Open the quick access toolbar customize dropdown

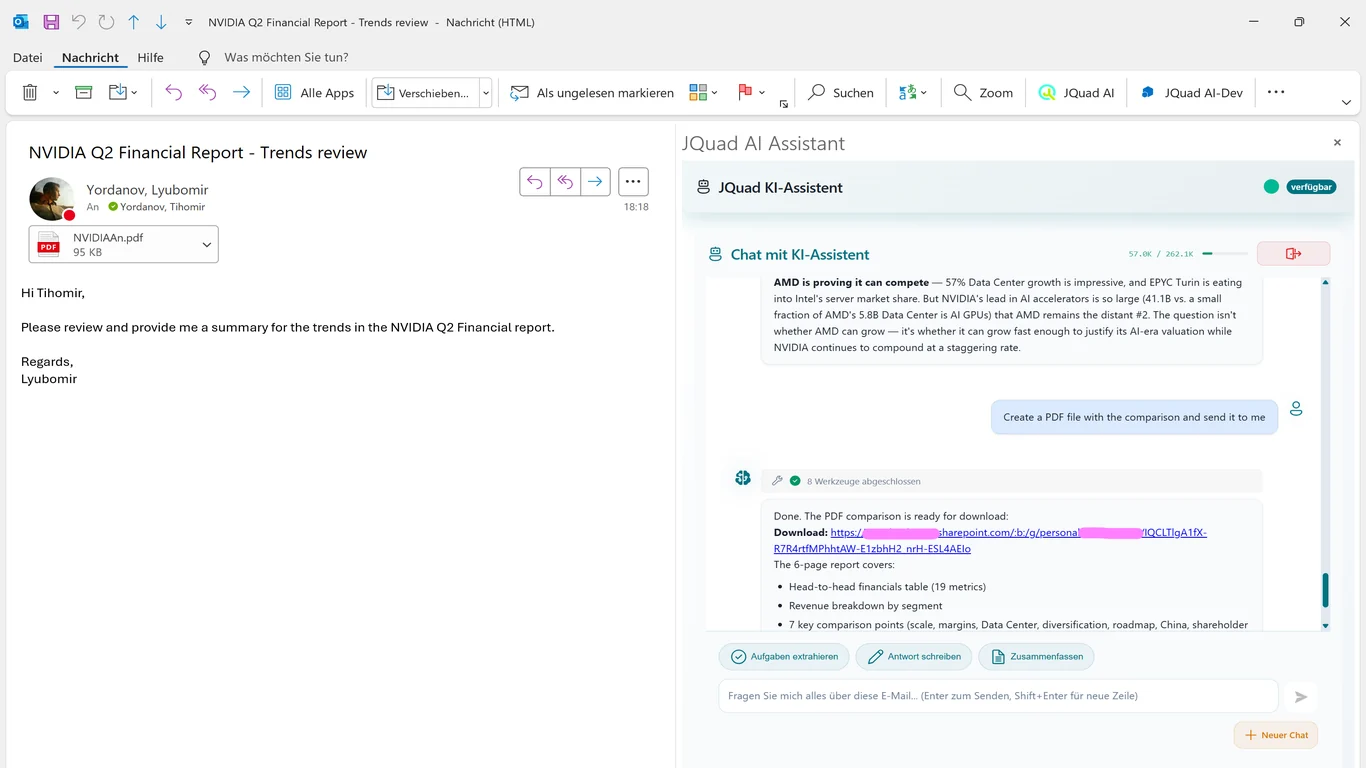[189, 22]
